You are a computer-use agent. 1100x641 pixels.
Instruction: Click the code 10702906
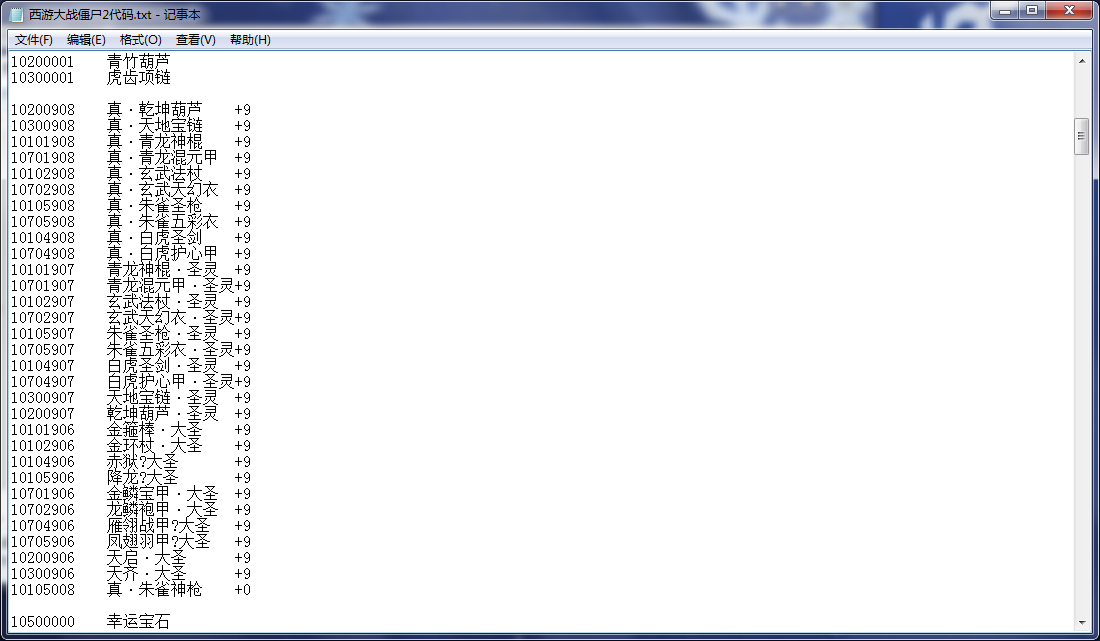[x=42, y=510]
